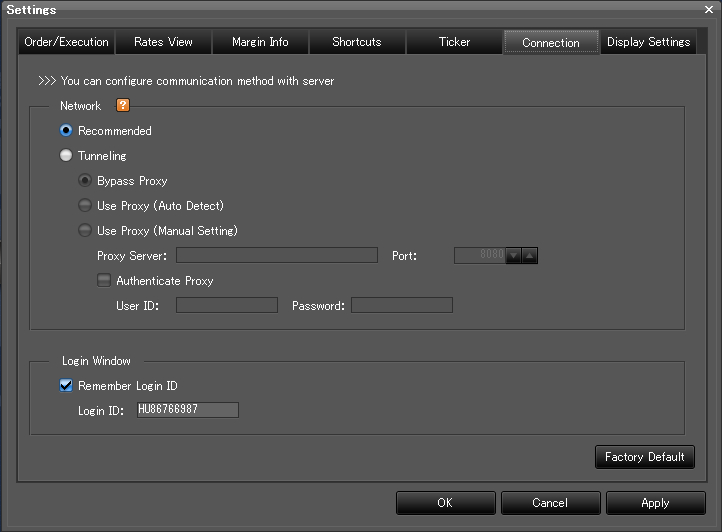The width and height of the screenshot is (722, 532).
Task: Click the Apply button
Action: click(655, 503)
